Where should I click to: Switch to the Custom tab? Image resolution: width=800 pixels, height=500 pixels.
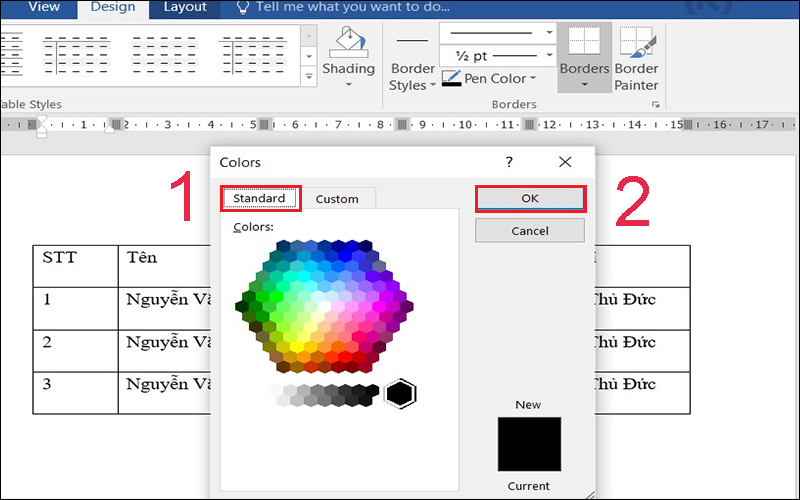click(337, 198)
